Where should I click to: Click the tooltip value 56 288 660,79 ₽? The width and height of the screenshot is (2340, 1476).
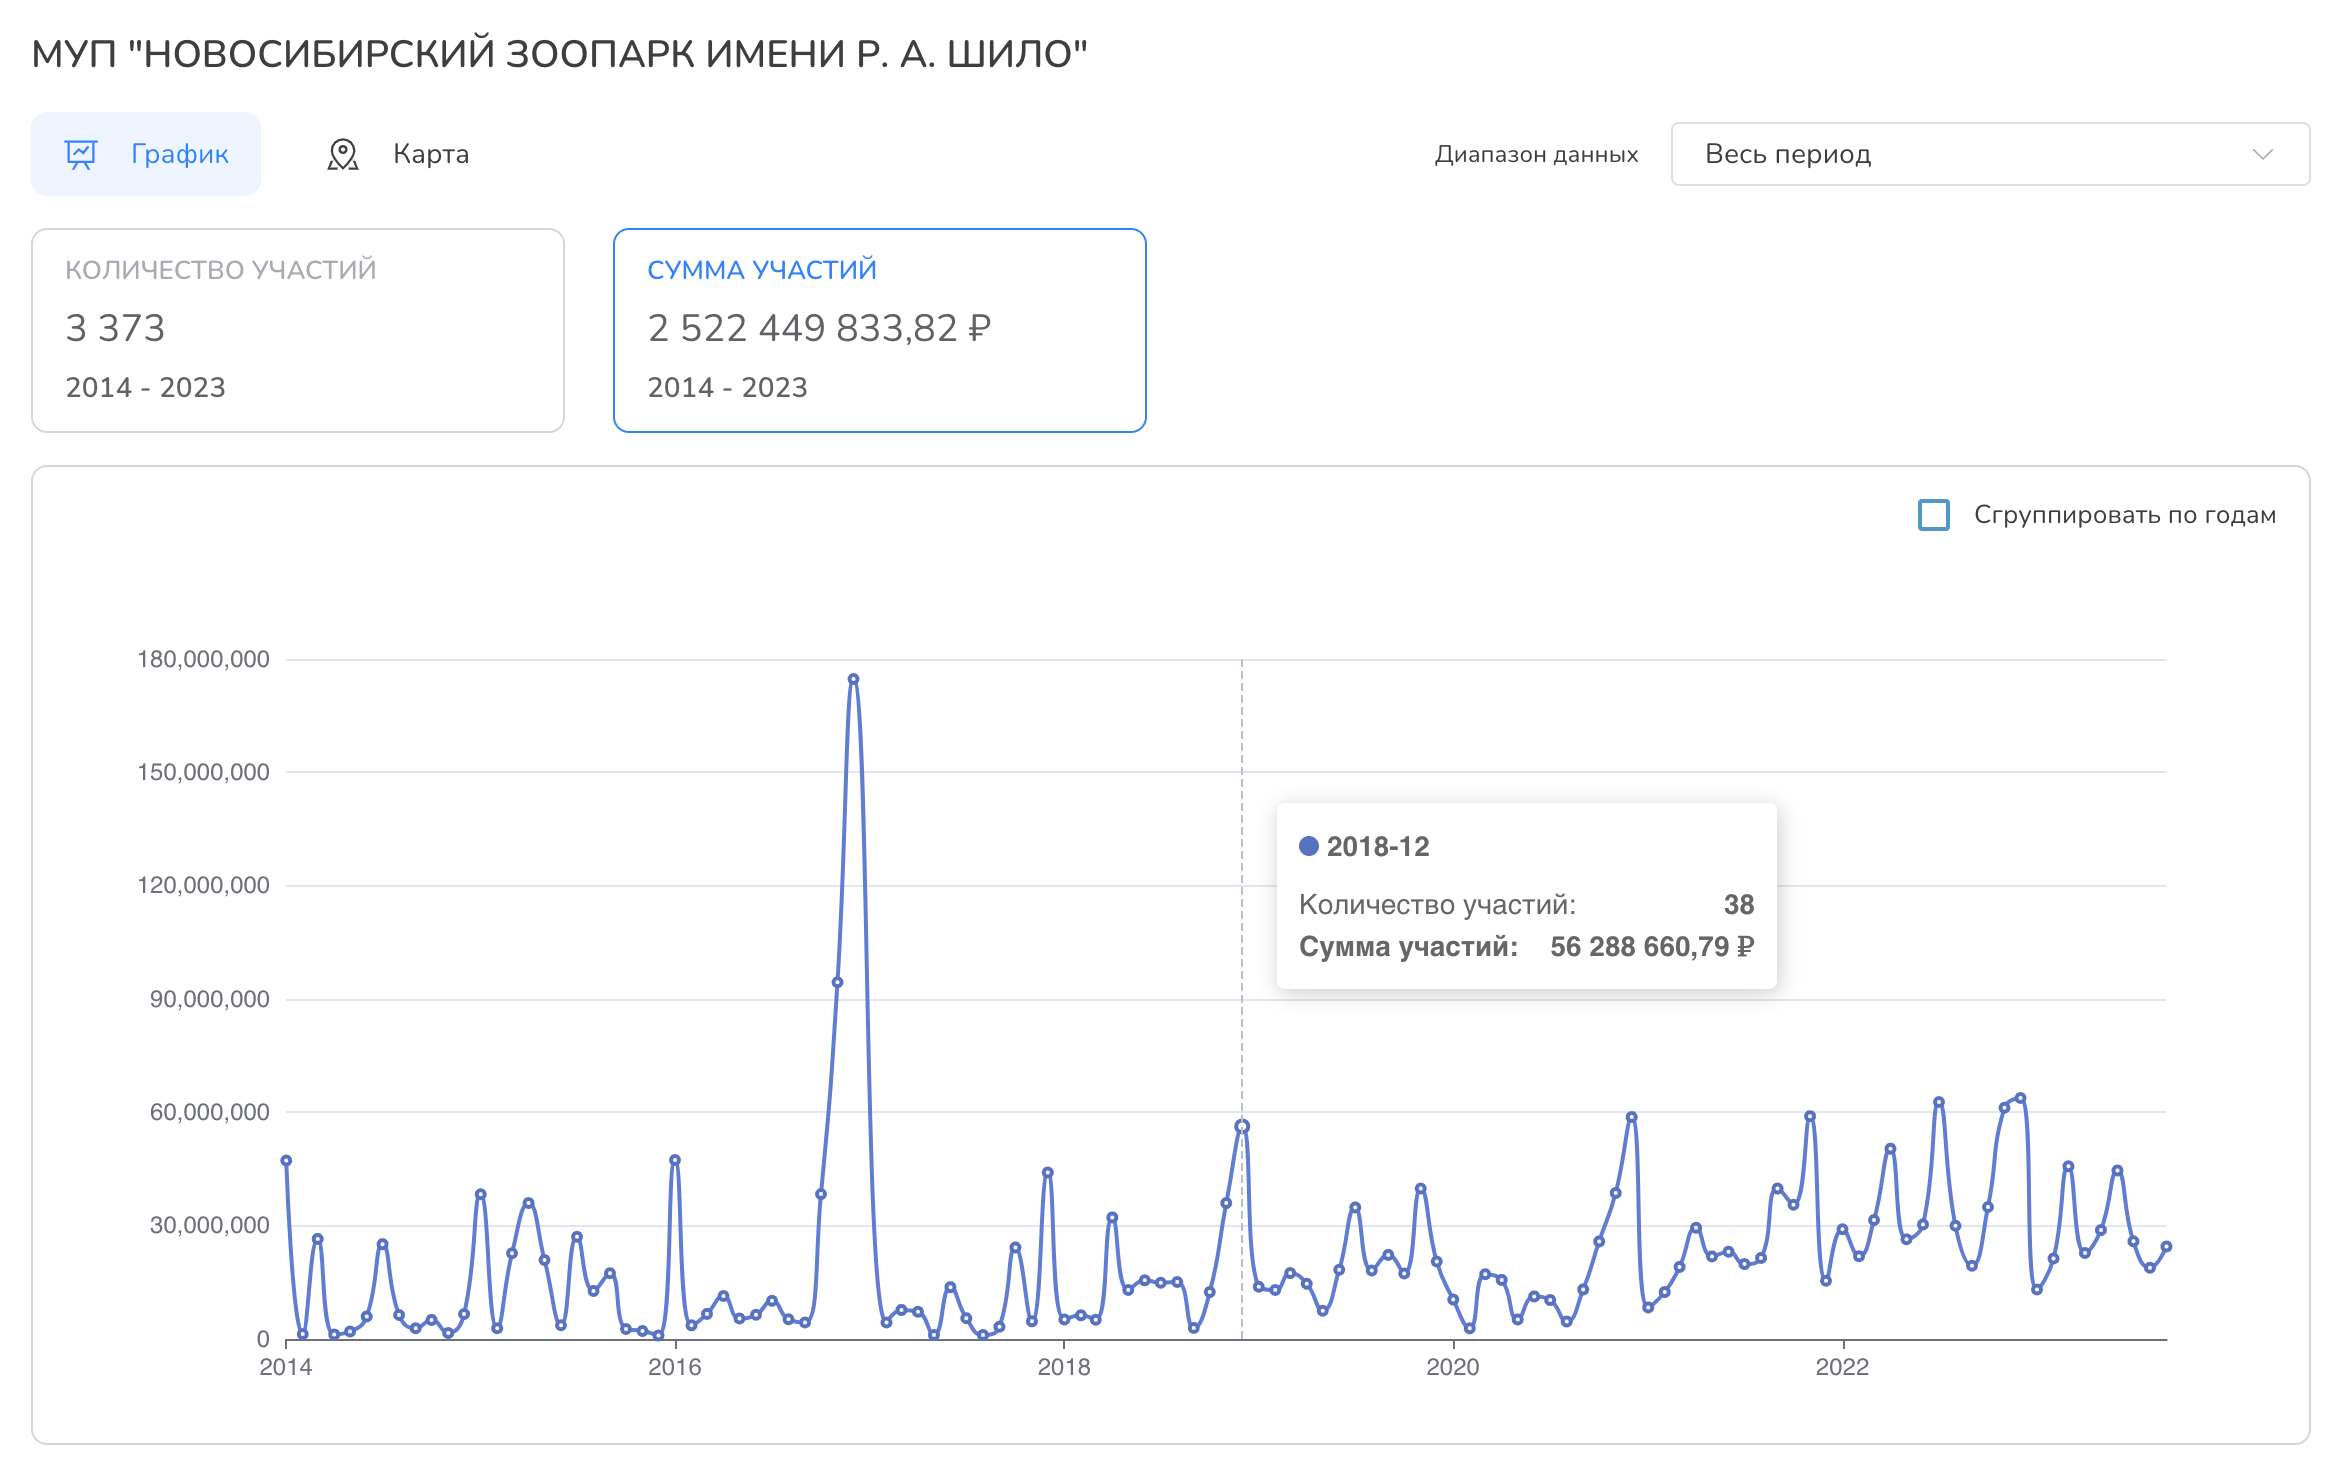coord(1652,947)
